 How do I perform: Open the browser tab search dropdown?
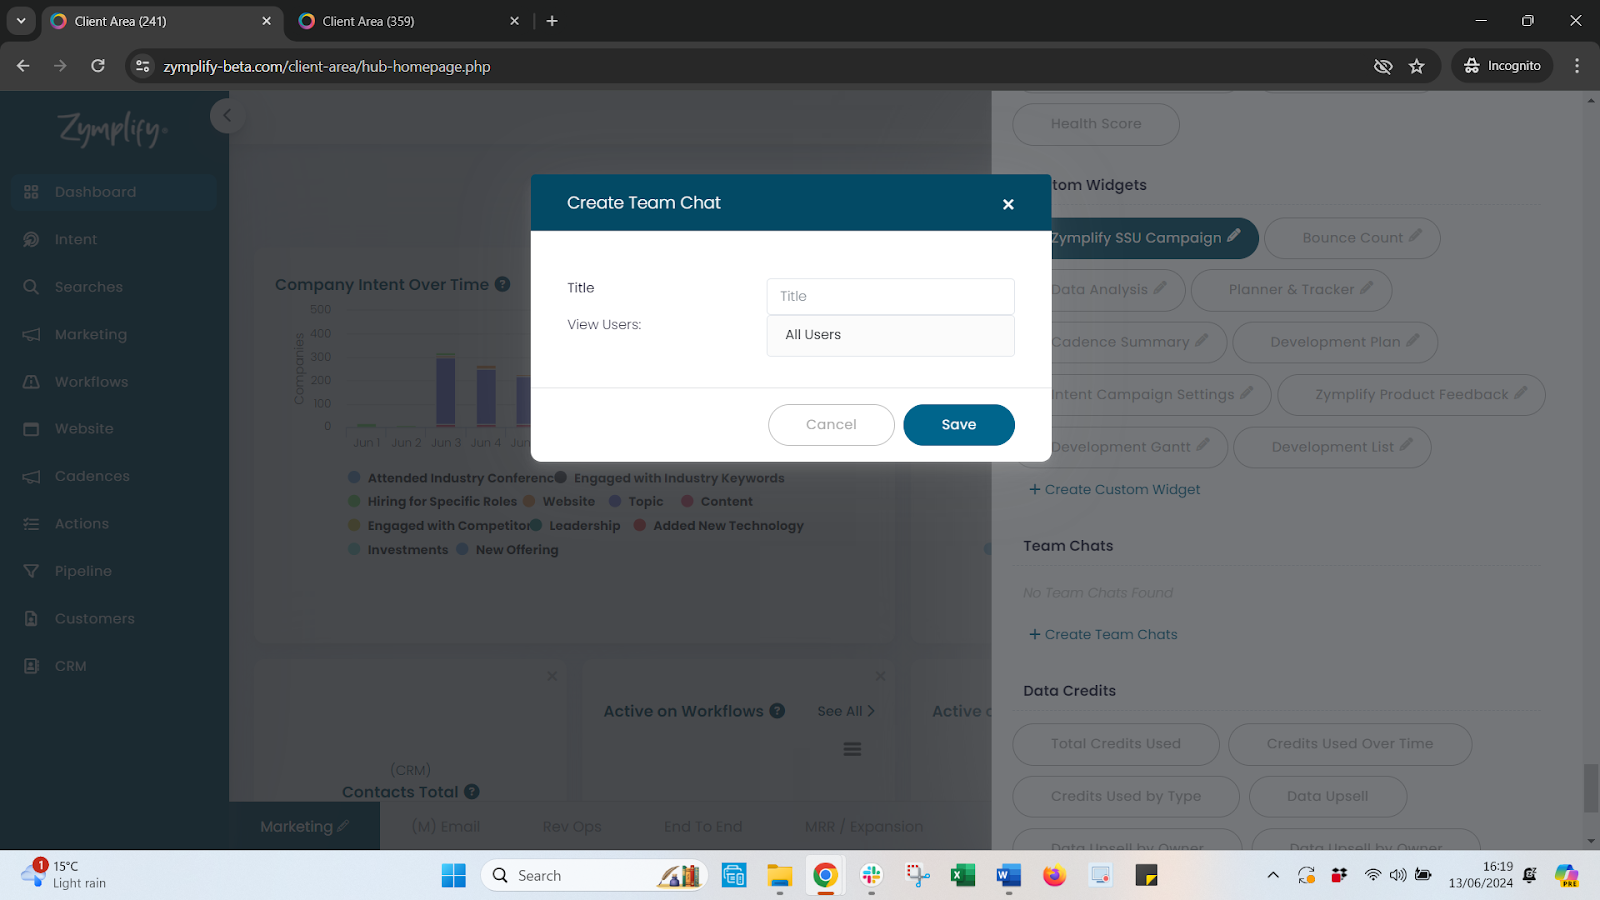[x=20, y=20]
